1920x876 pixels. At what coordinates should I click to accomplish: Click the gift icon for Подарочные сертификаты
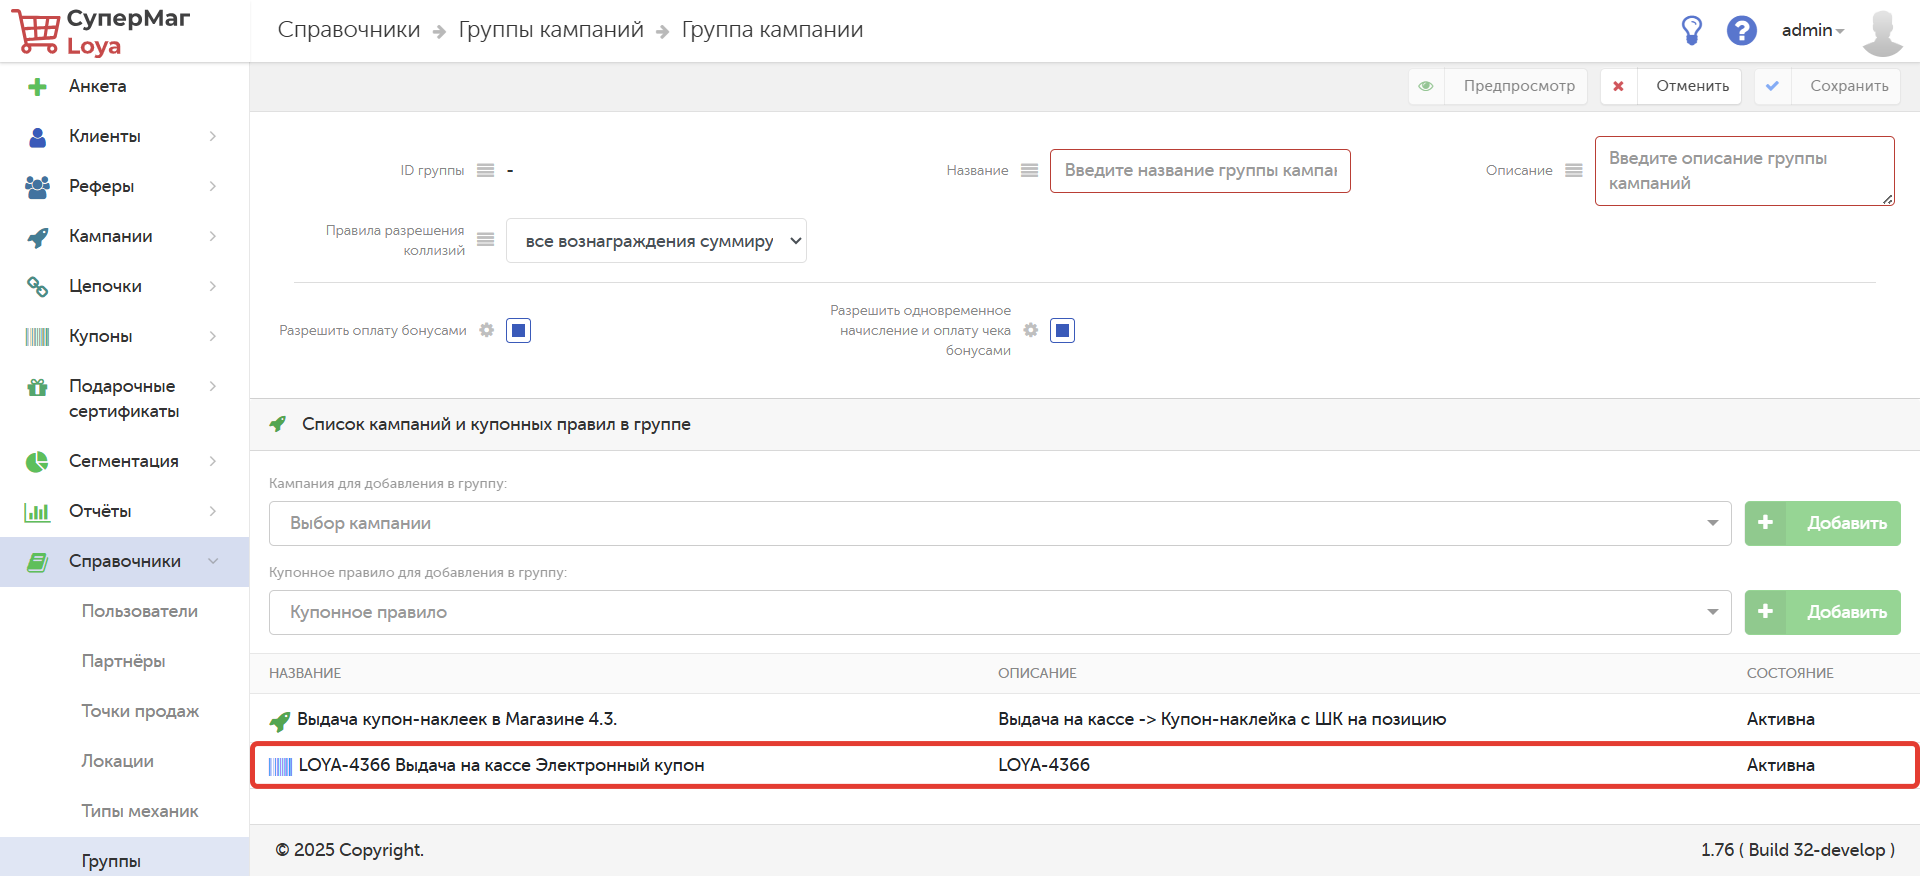click(37, 387)
